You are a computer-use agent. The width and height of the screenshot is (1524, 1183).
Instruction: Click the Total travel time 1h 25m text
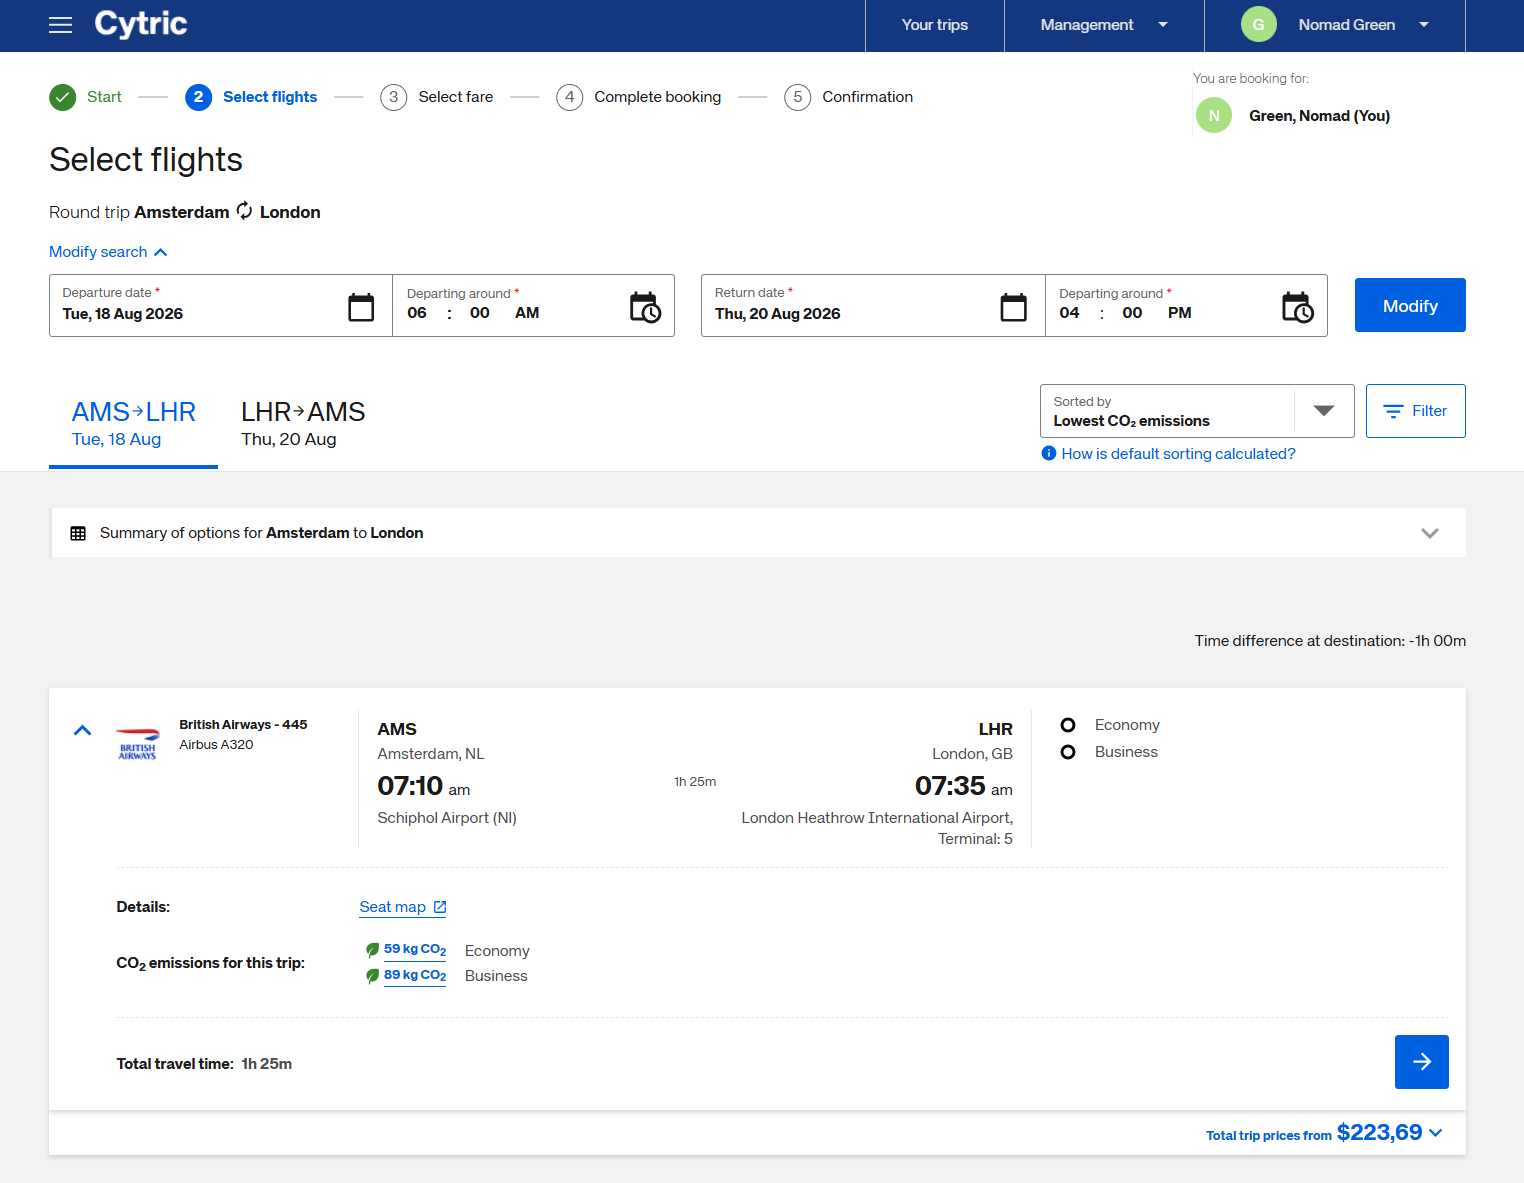204,1064
